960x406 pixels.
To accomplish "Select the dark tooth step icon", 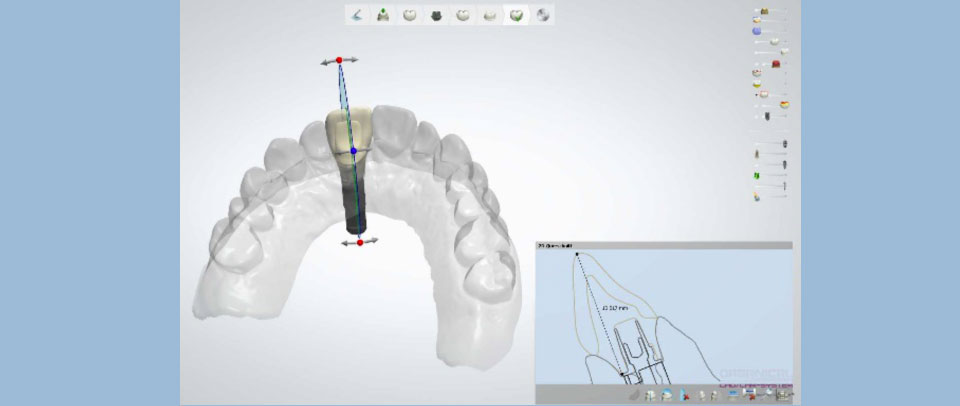I will click(x=436, y=15).
